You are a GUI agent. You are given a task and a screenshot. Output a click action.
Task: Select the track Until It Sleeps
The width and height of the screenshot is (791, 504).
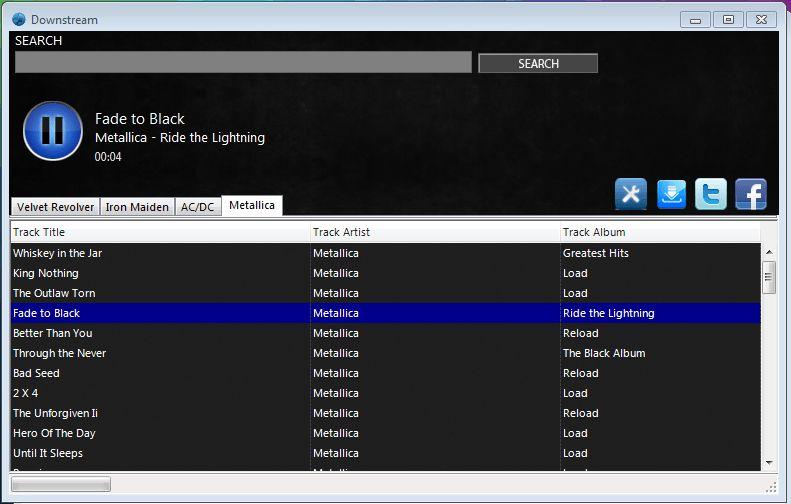tap(385, 453)
